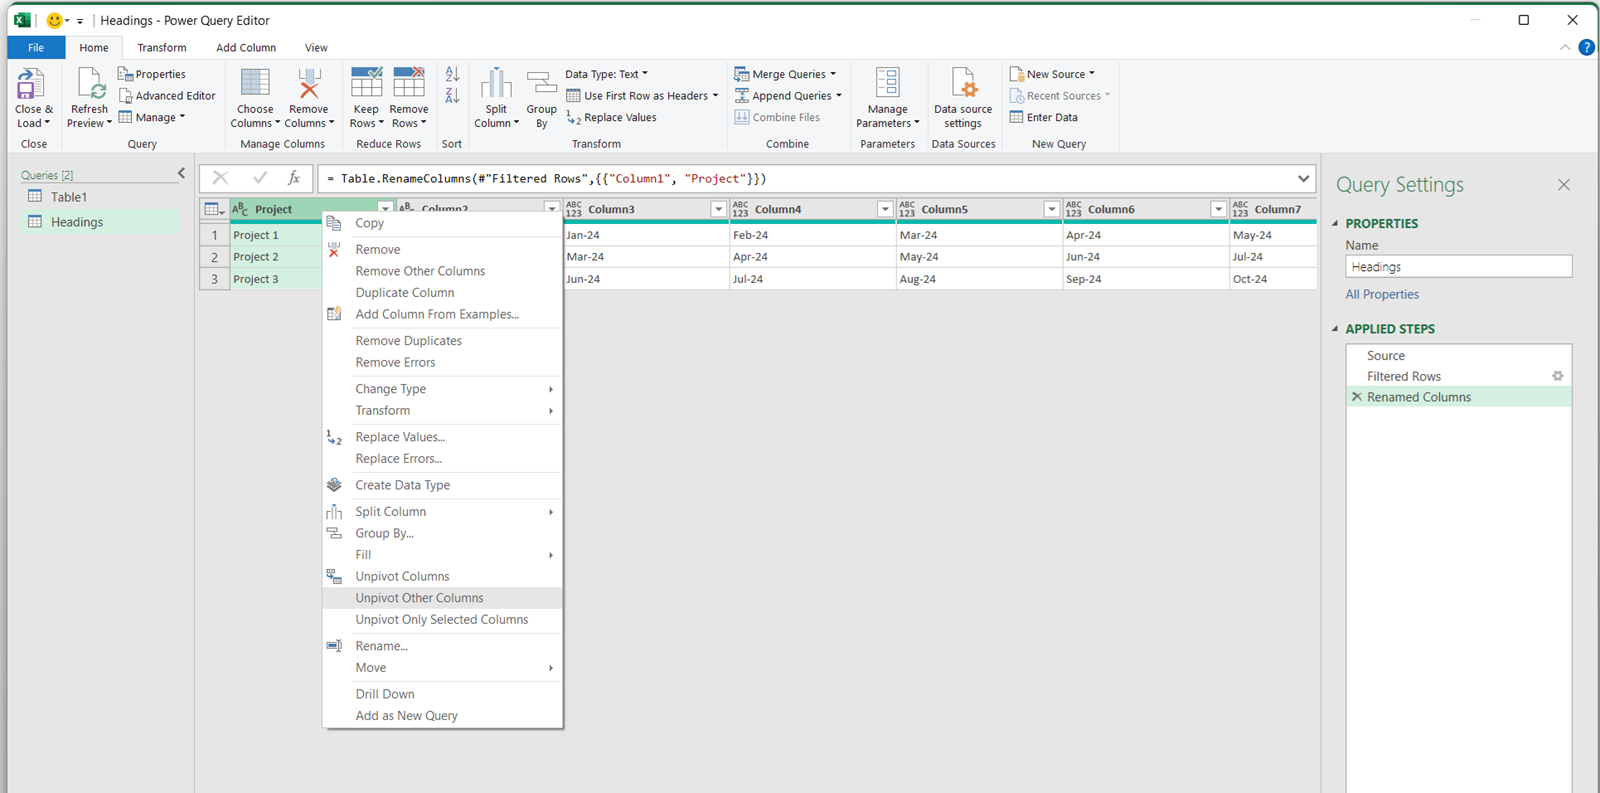Click the Manage Parameters icon
Screen dimensions: 1600x793
(887, 84)
